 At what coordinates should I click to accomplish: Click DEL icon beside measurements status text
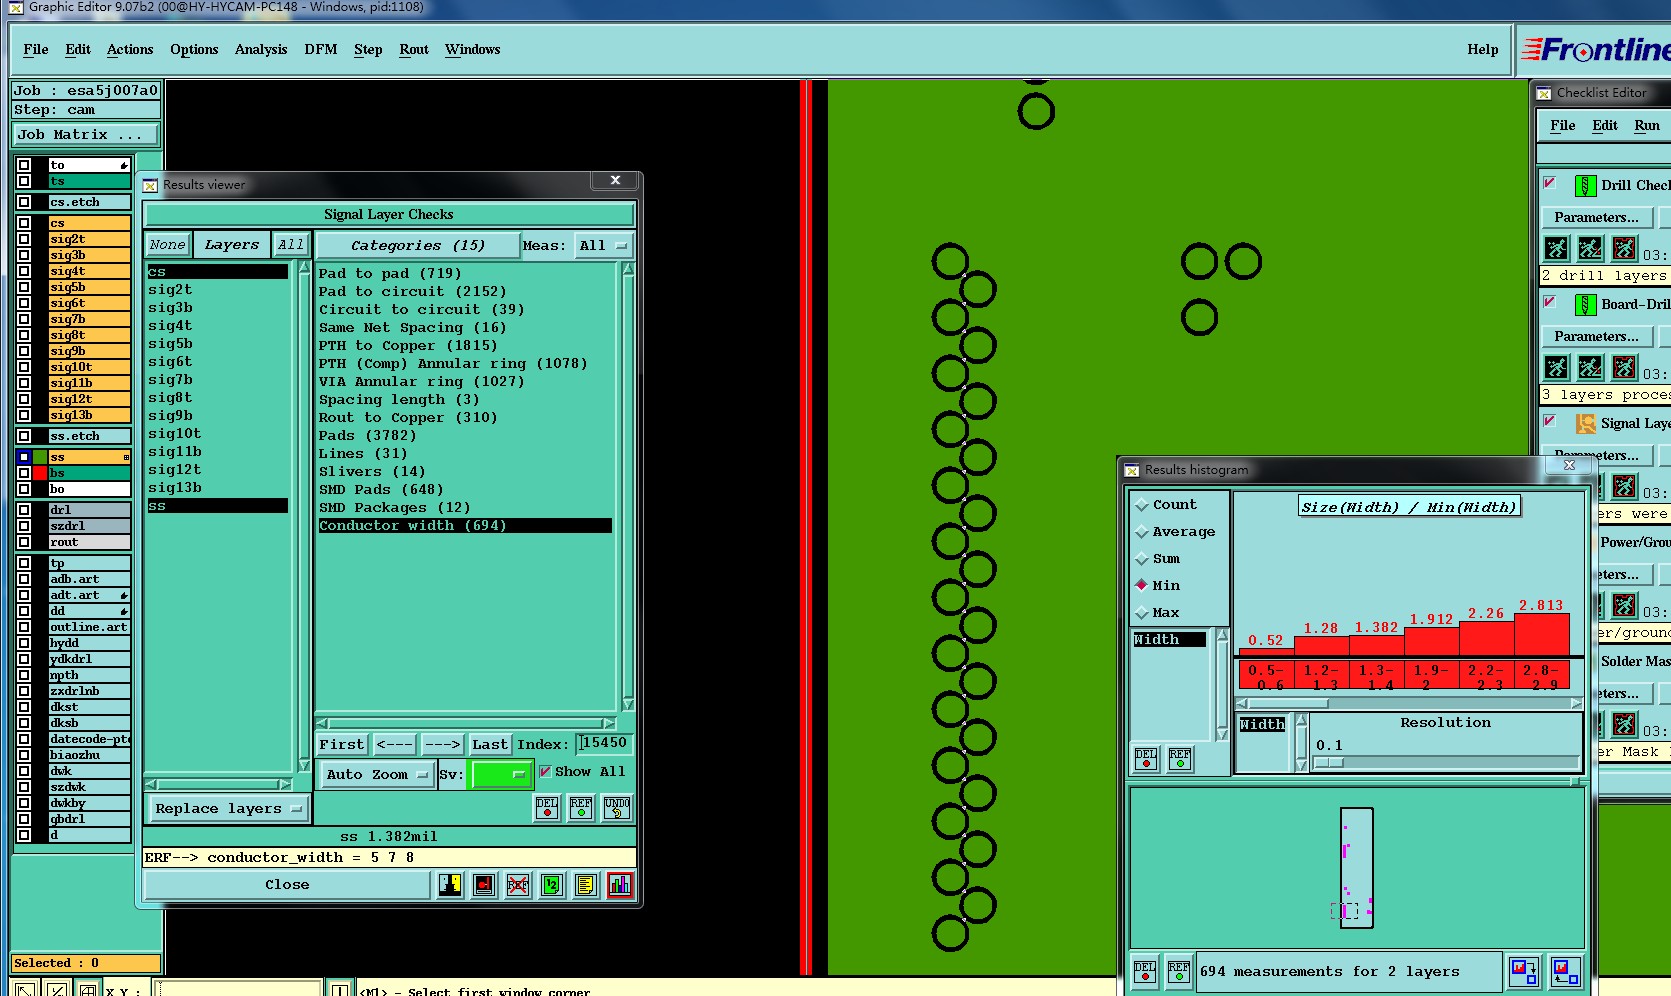[1145, 972]
